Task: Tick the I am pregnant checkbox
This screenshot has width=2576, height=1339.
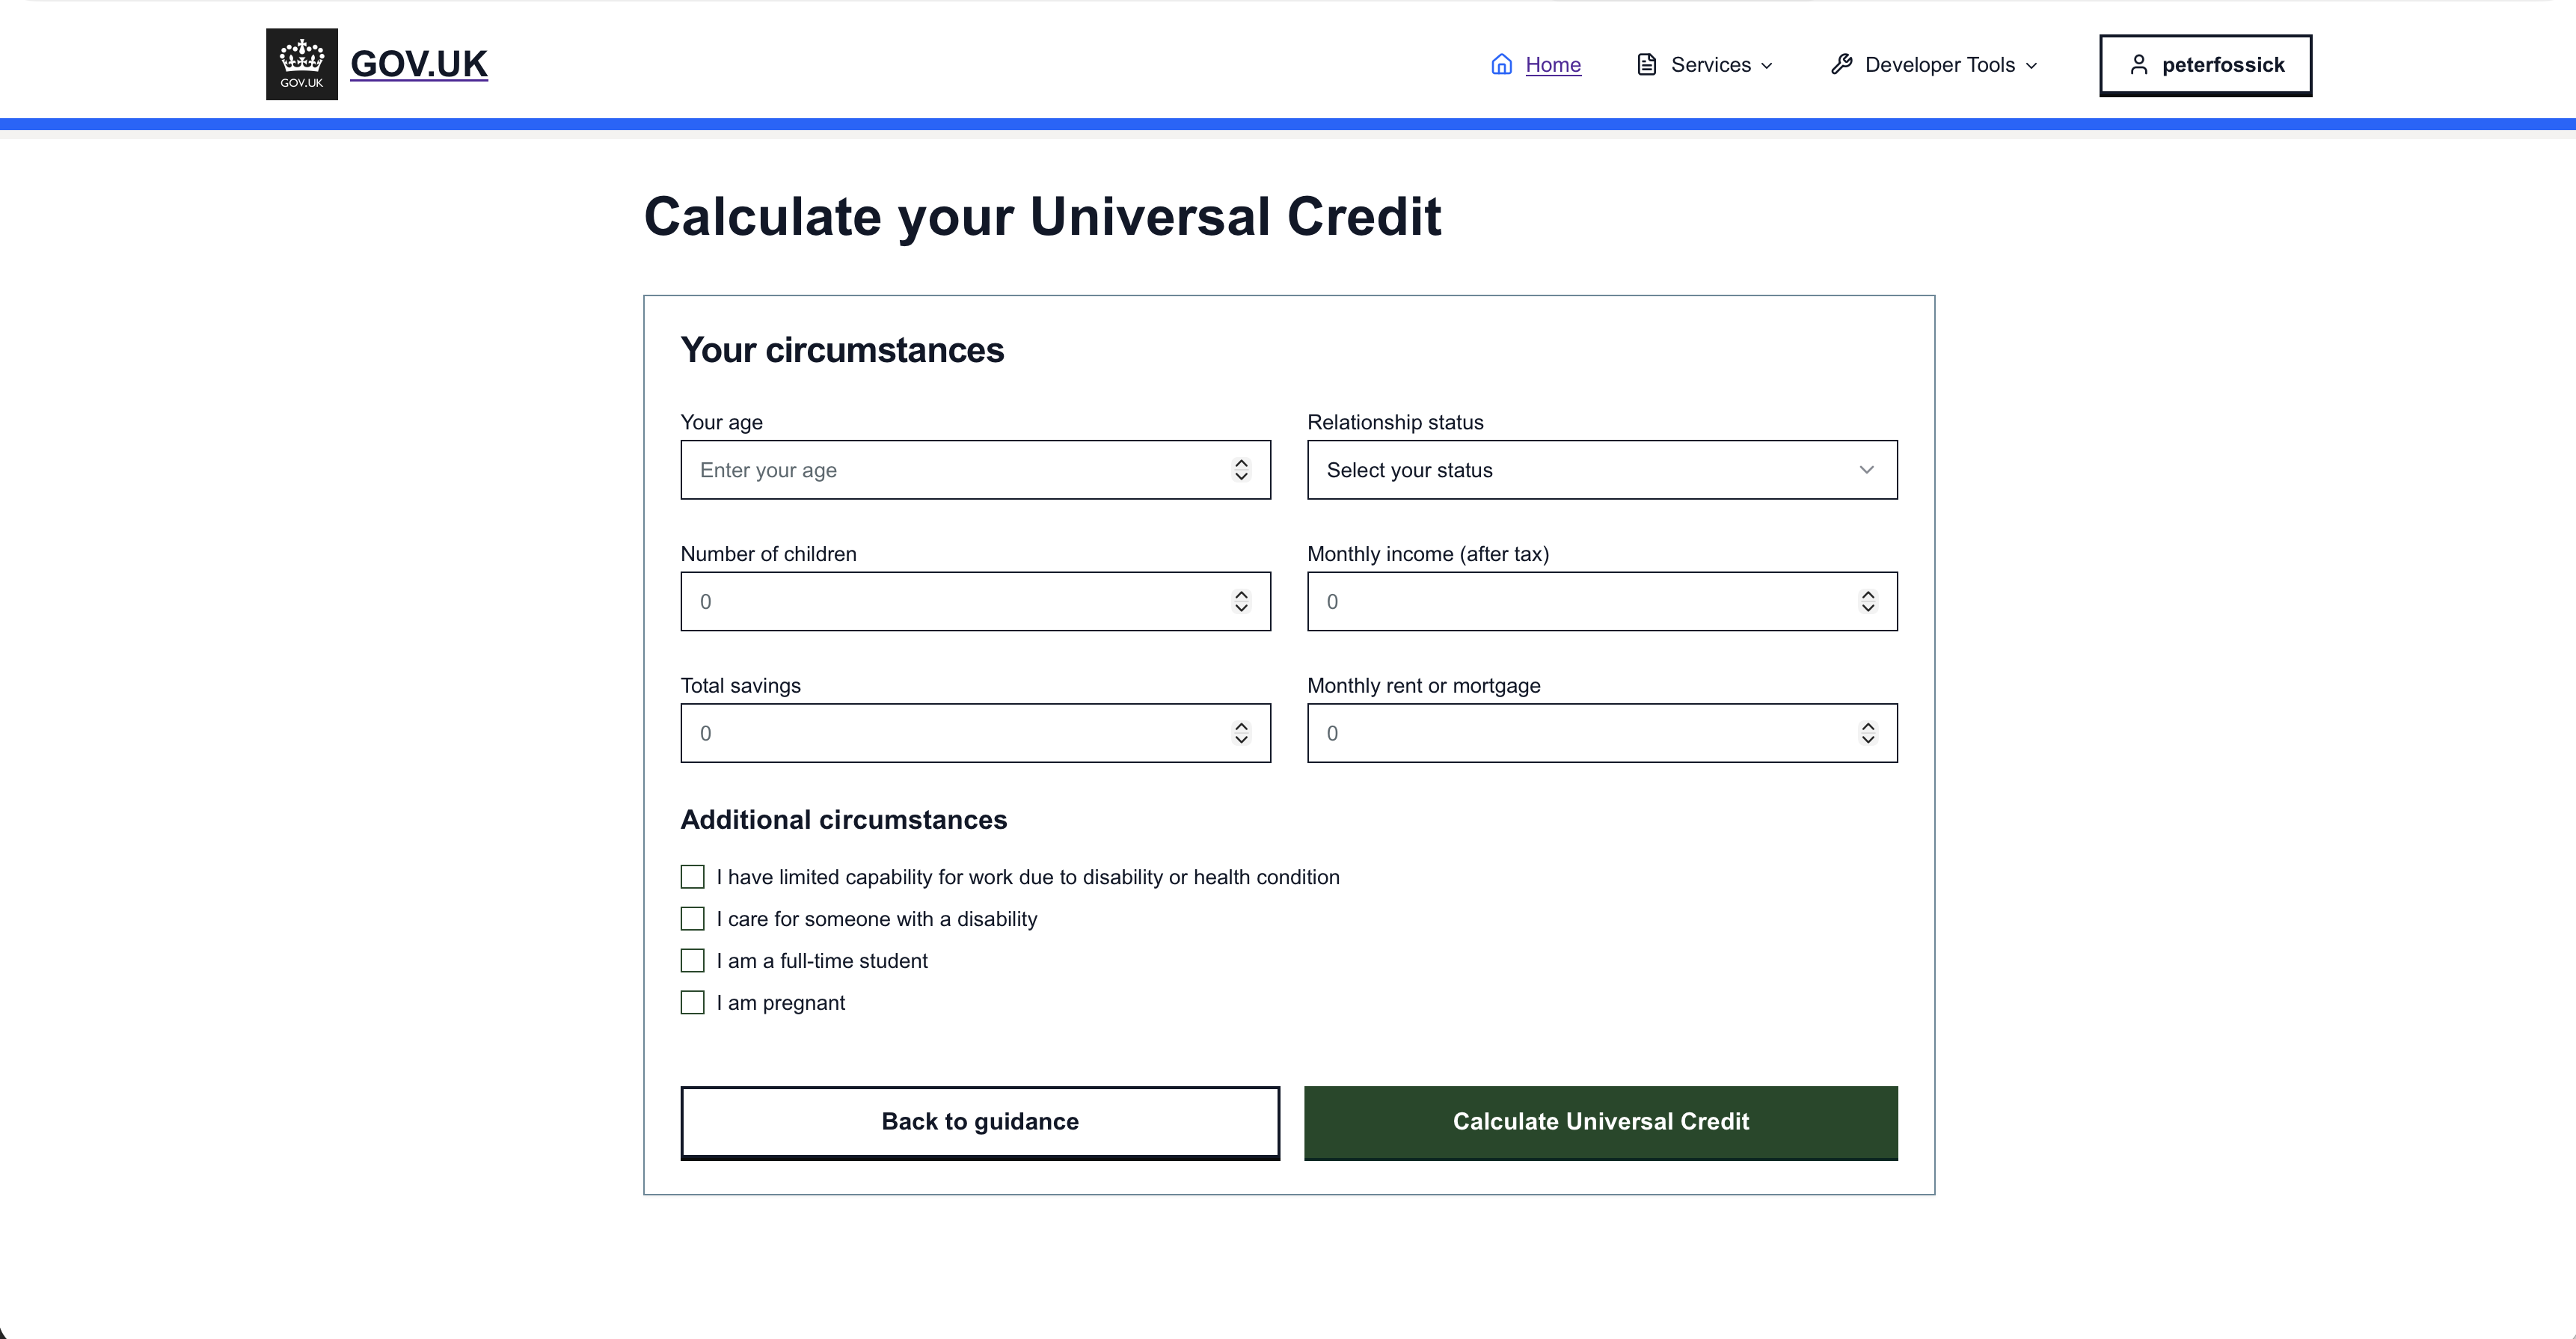Action: (692, 1003)
